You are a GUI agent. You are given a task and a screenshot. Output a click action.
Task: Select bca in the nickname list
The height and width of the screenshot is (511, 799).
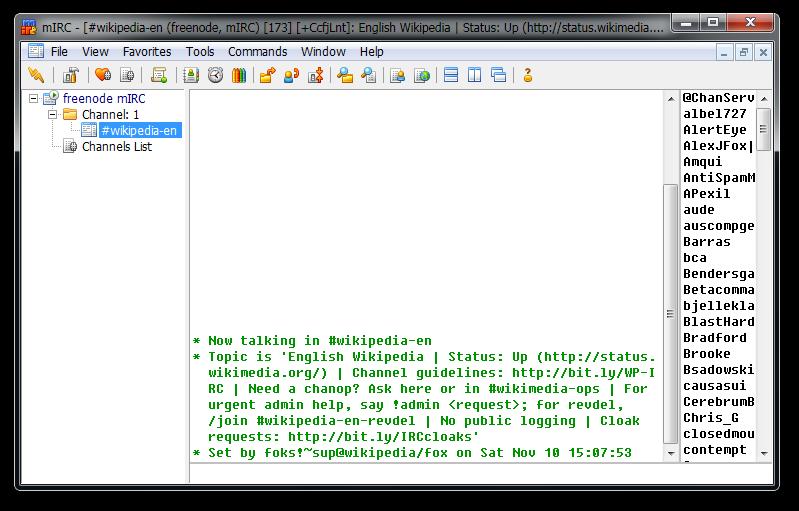(695, 258)
